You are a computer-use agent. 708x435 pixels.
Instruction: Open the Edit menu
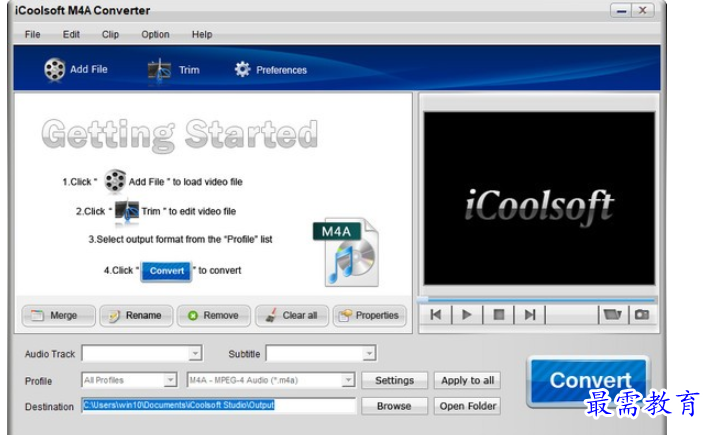[71, 34]
